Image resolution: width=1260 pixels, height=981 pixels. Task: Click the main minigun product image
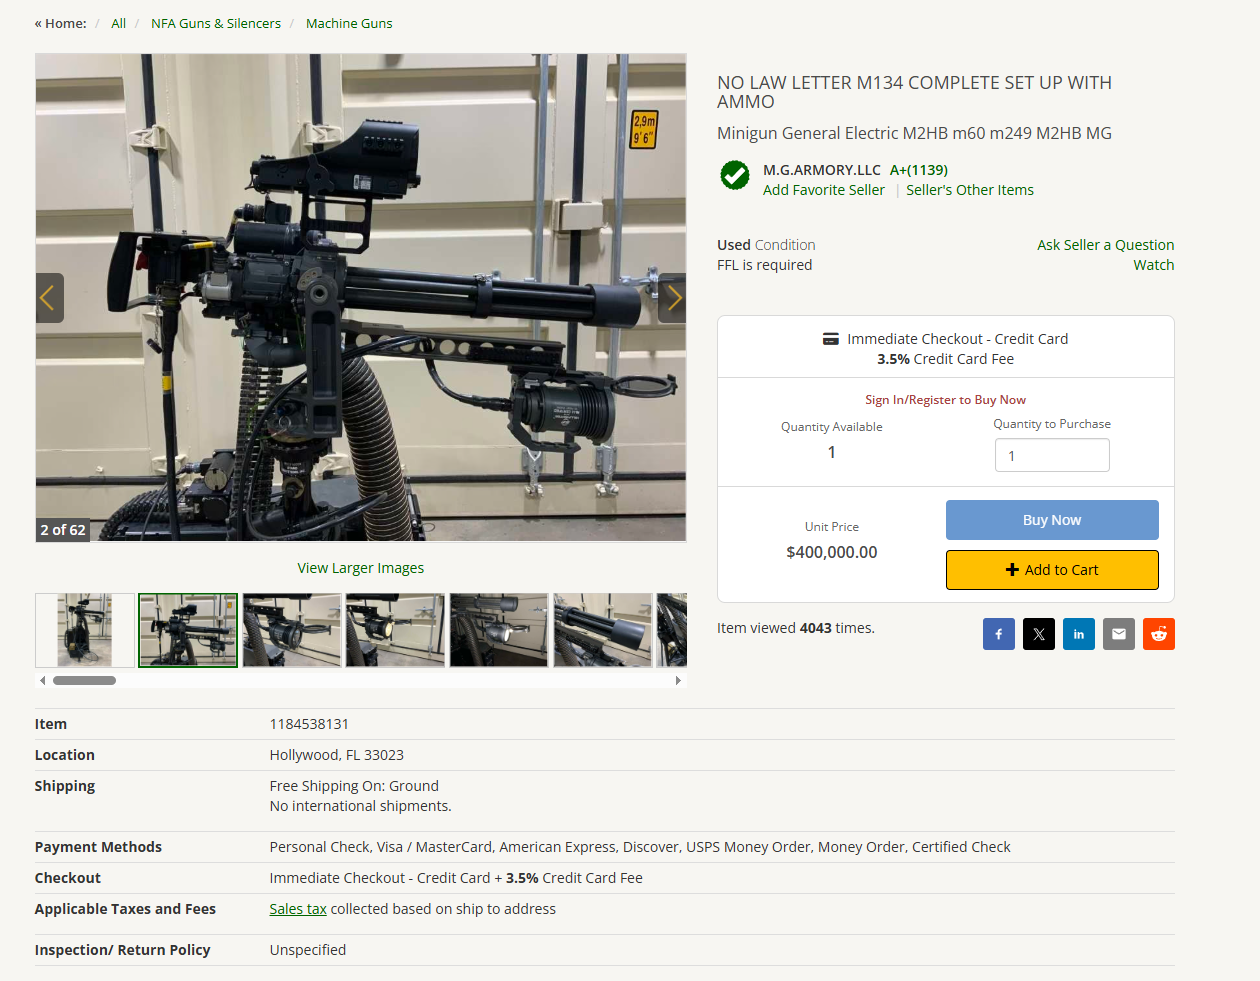click(x=361, y=297)
